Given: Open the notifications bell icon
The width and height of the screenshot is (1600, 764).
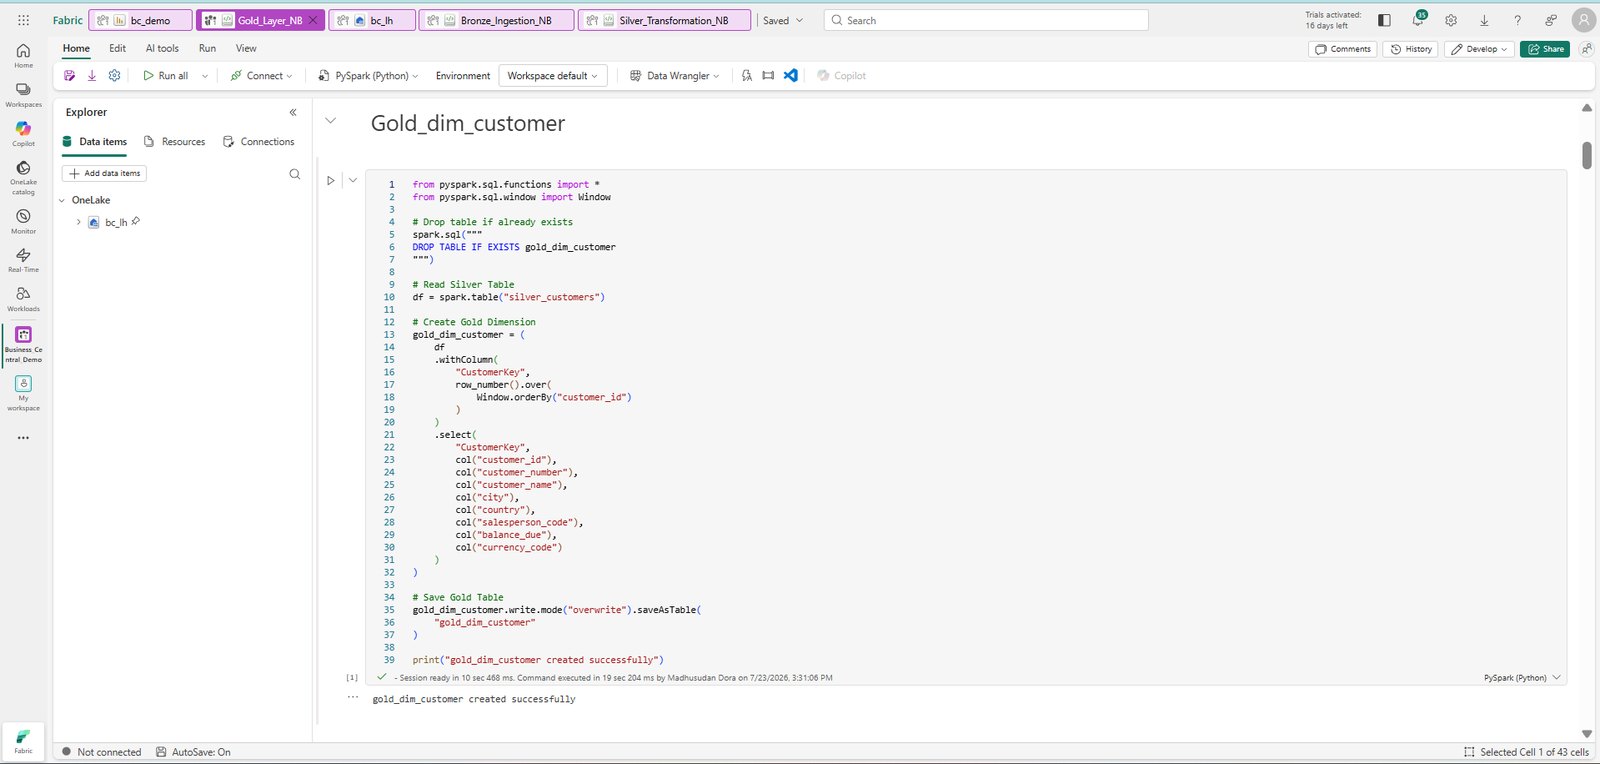Looking at the screenshot, I should tap(1418, 20).
